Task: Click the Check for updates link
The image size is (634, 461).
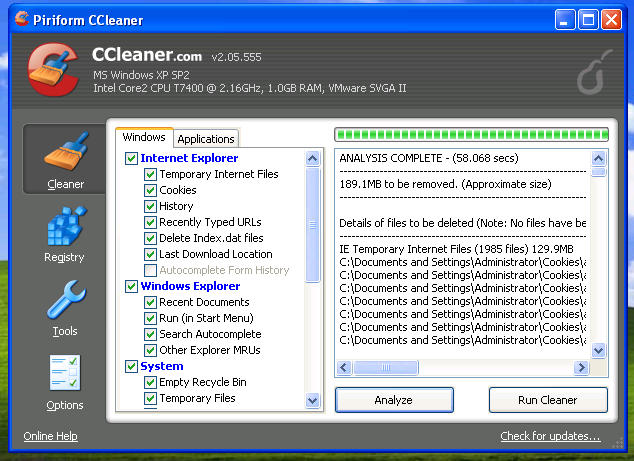Action: tap(550, 436)
